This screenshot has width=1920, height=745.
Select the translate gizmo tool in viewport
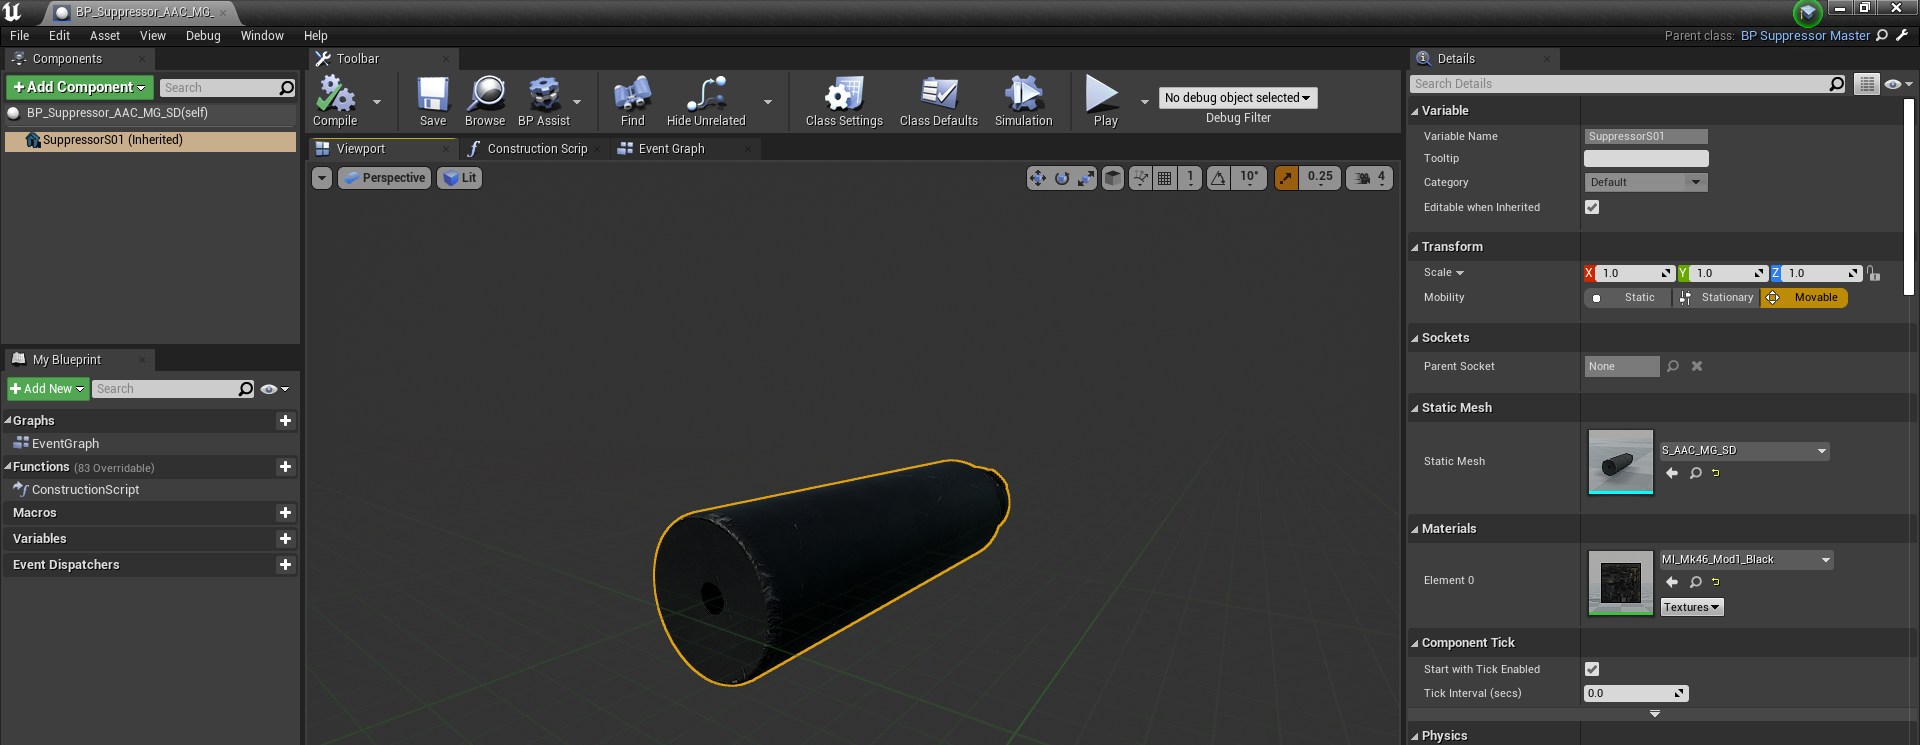[x=1037, y=178]
